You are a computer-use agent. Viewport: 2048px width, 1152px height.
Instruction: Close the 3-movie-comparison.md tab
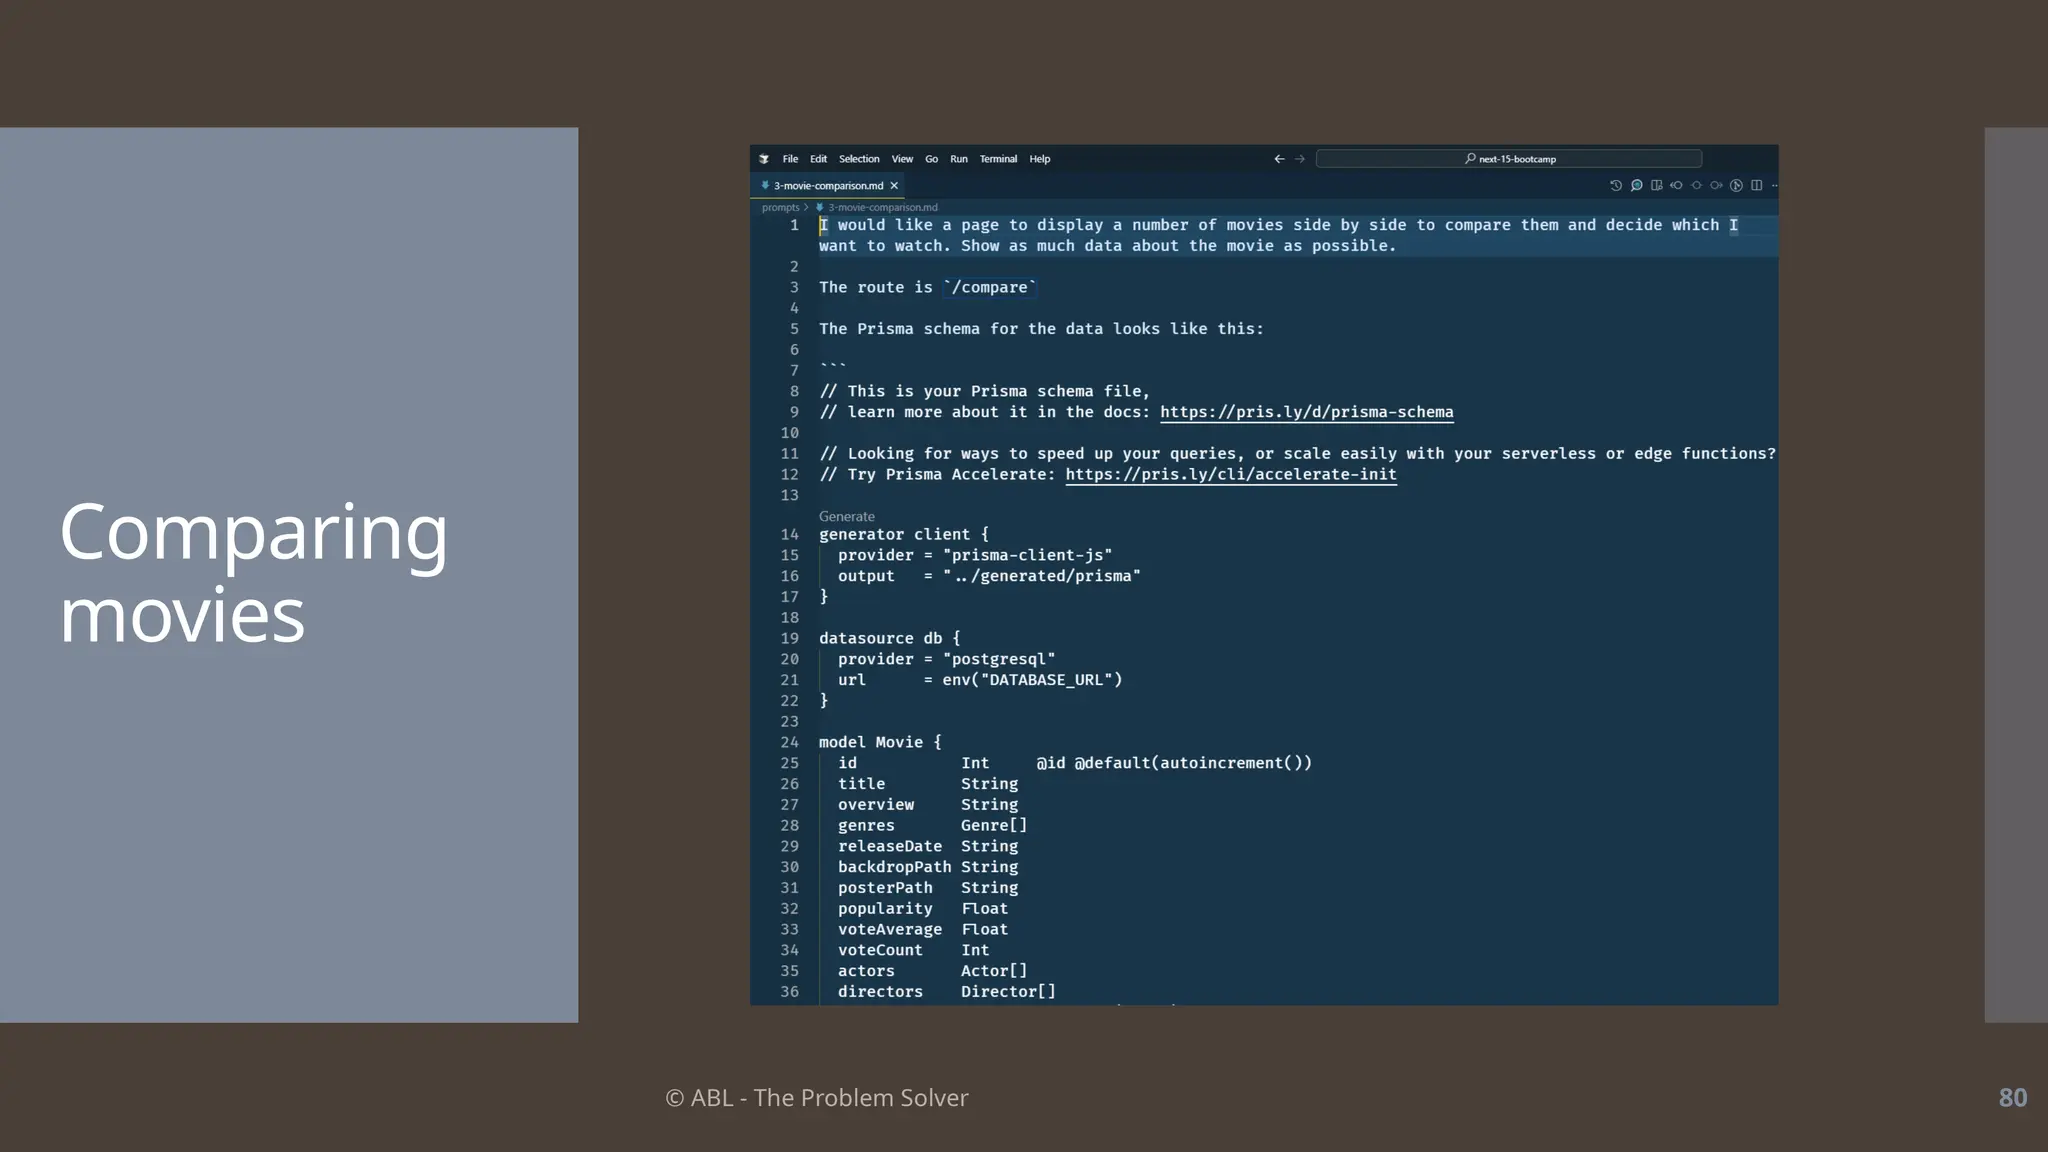[894, 186]
